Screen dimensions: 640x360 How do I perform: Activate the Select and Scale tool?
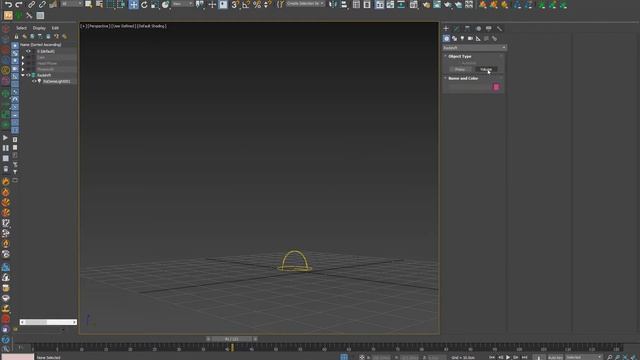[x=155, y=5]
